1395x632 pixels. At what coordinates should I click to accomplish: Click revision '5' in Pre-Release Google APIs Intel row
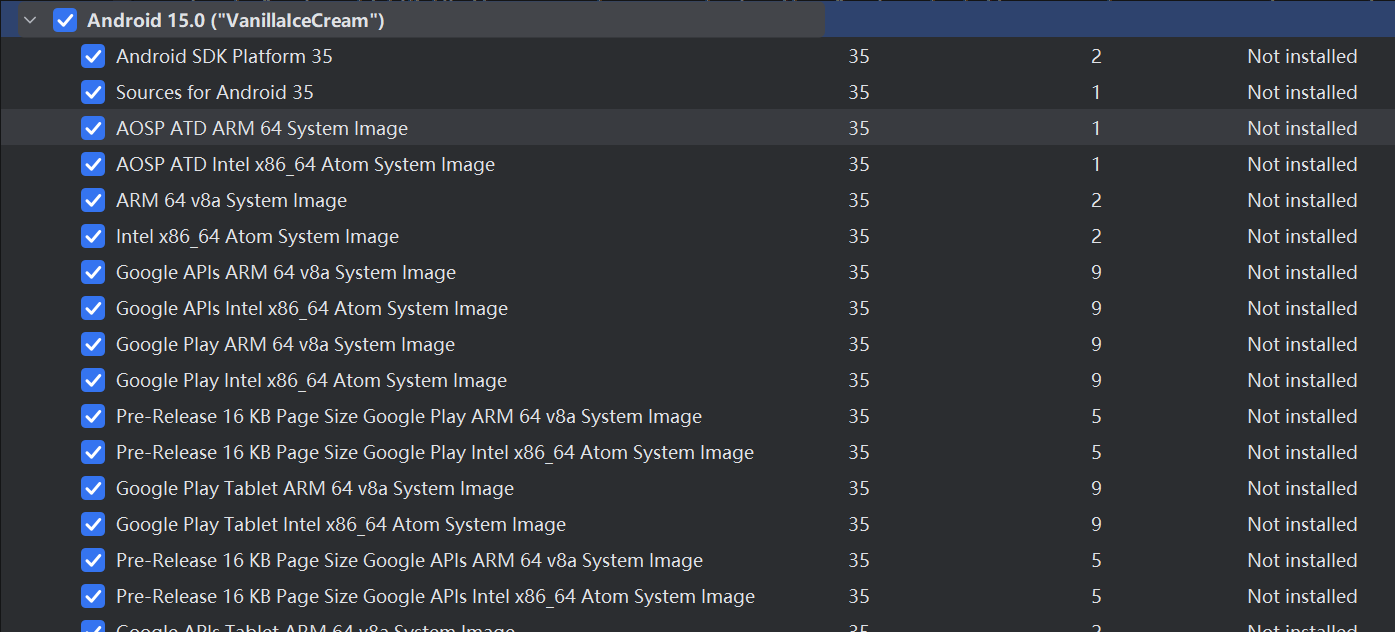(x=1096, y=596)
